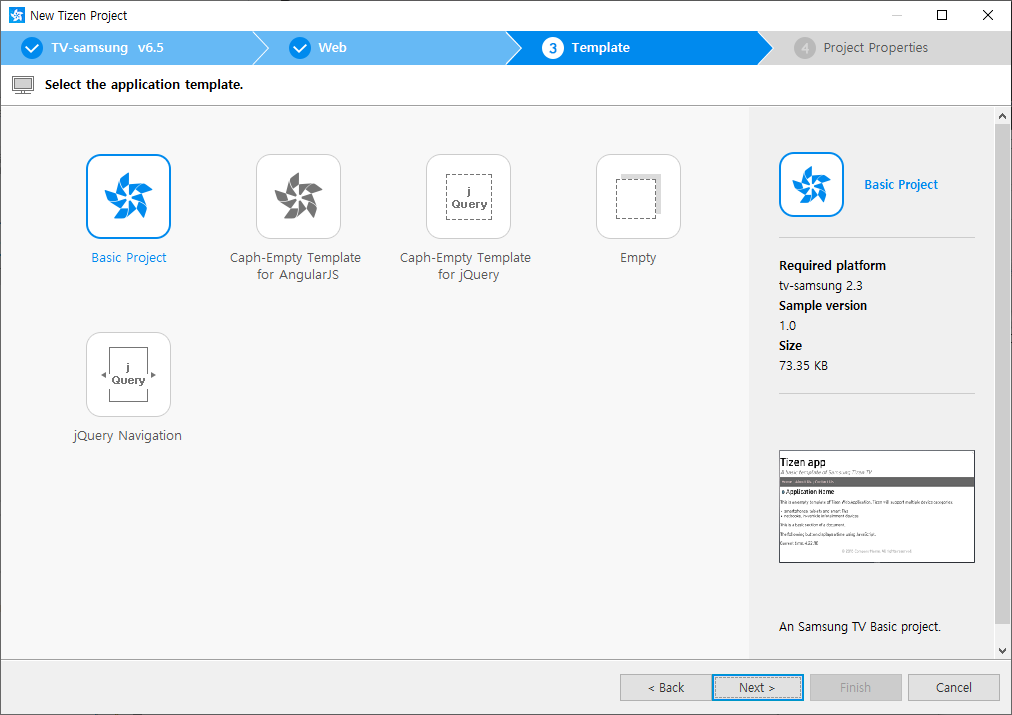Click the tv-samsung 2.3 platform value
Screen dimensions: 1012x715
(820, 285)
